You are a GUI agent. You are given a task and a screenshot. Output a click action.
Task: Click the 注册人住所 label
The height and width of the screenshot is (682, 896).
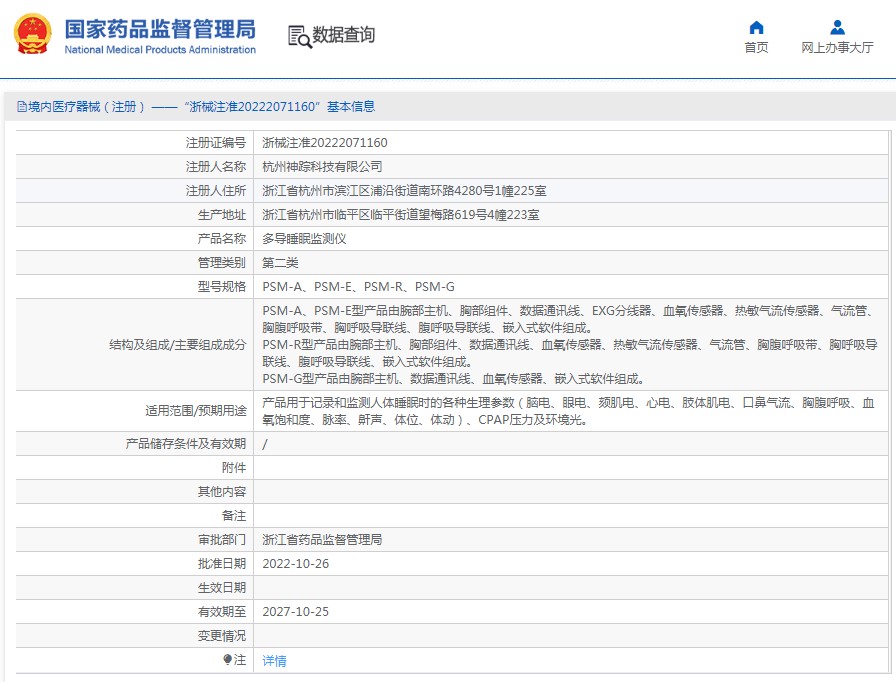[x=215, y=191]
